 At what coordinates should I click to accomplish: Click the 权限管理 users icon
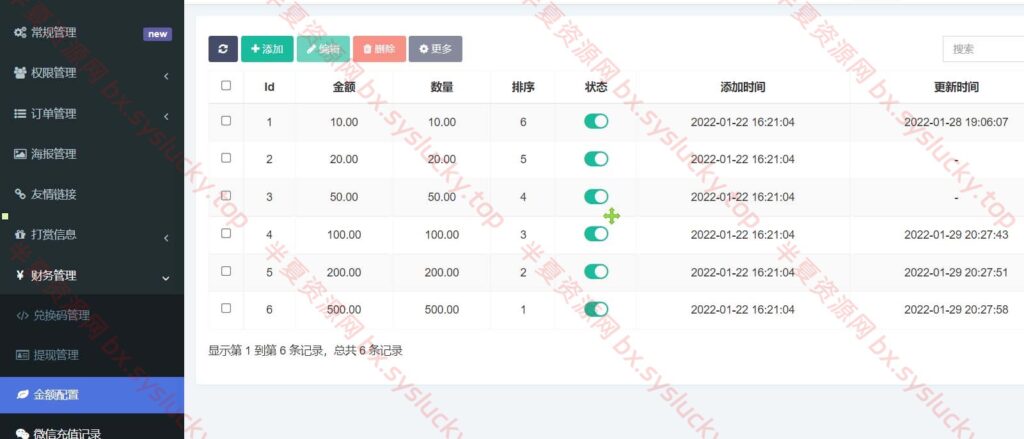coord(20,73)
